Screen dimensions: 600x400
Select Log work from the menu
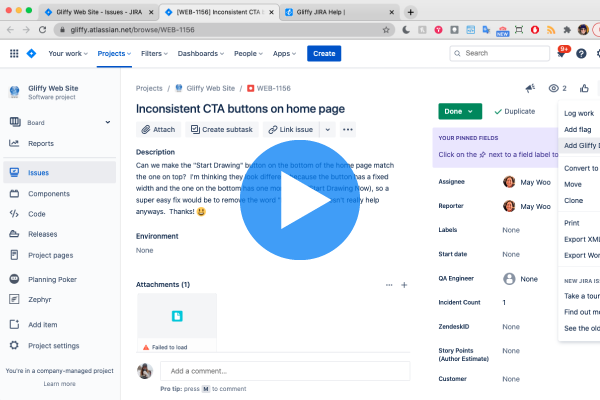pyautogui.click(x=579, y=113)
